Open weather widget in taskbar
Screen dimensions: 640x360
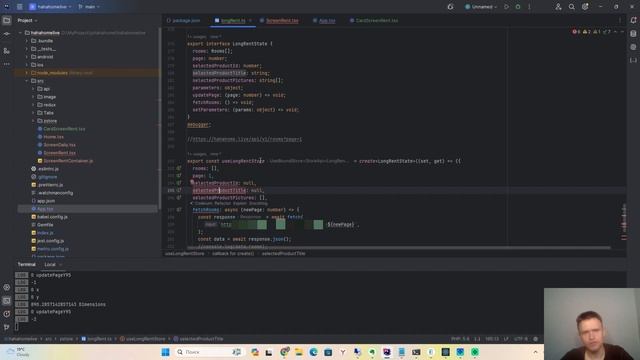[18, 352]
